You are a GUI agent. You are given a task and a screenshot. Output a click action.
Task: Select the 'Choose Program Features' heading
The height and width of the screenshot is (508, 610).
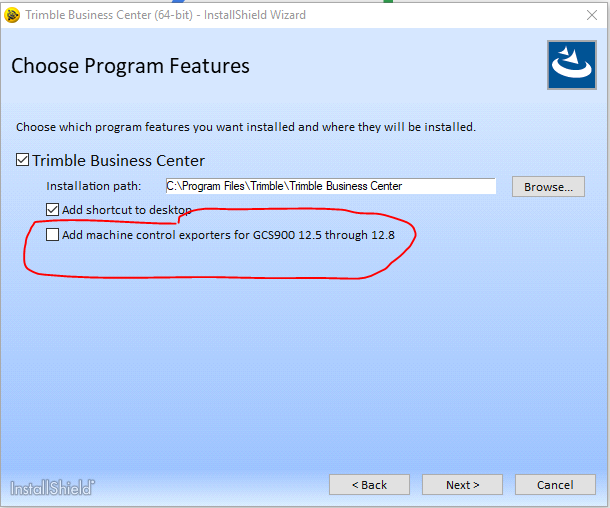(130, 66)
